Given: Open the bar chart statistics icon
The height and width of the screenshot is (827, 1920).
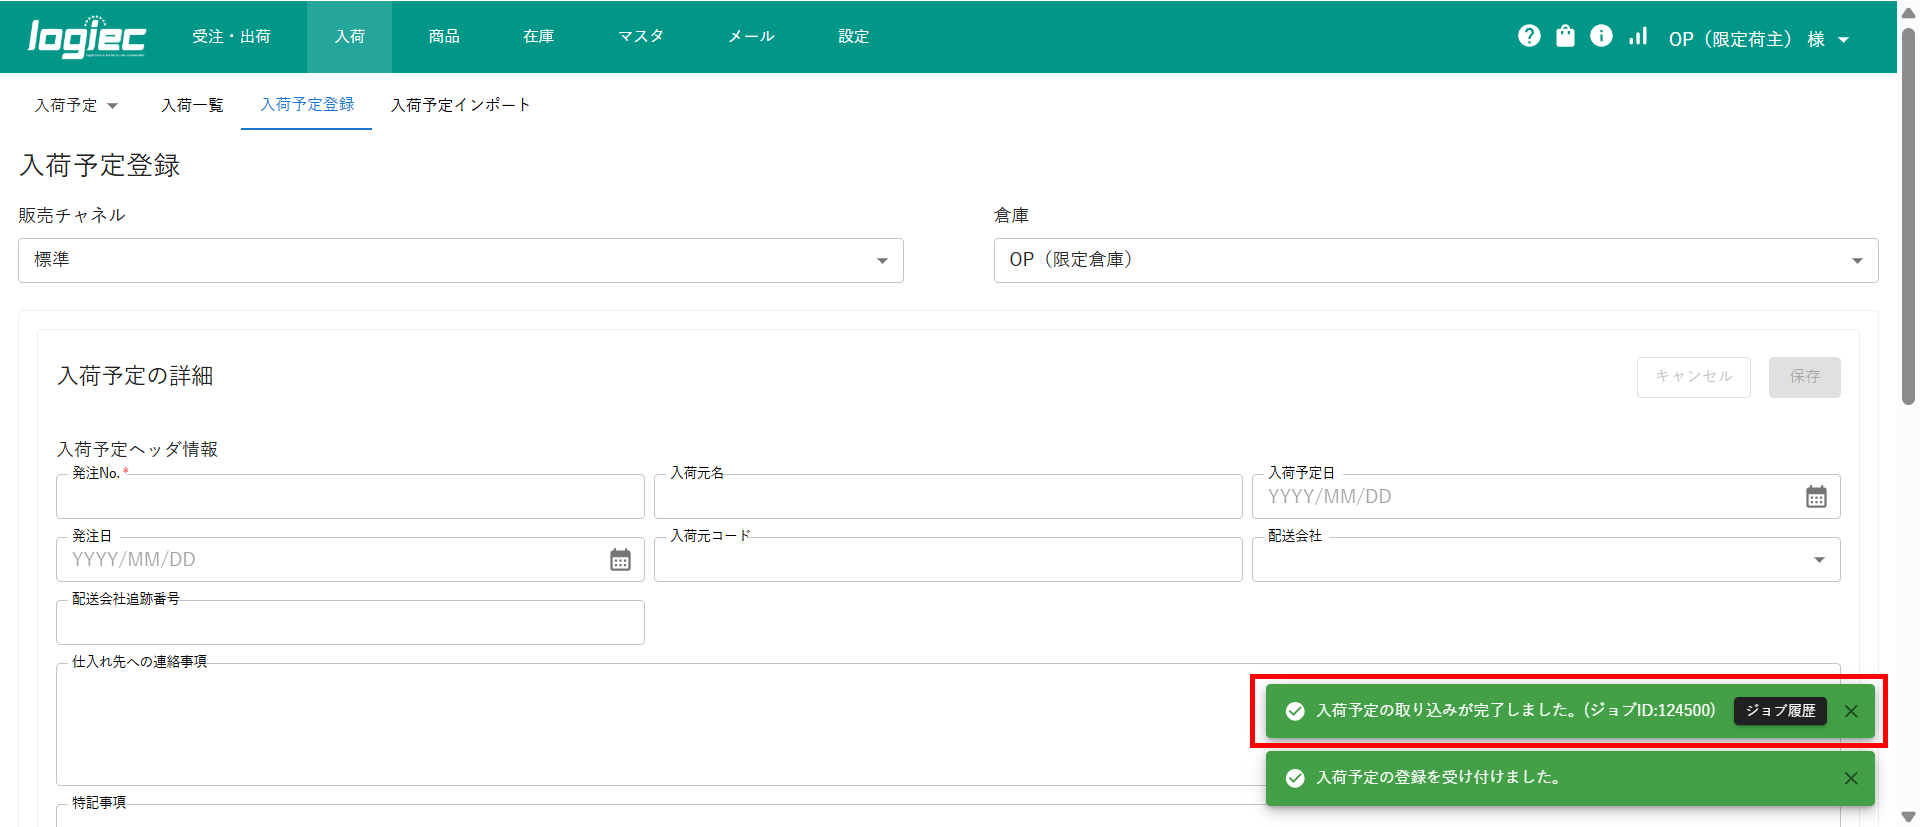Looking at the screenshot, I should pos(1637,36).
